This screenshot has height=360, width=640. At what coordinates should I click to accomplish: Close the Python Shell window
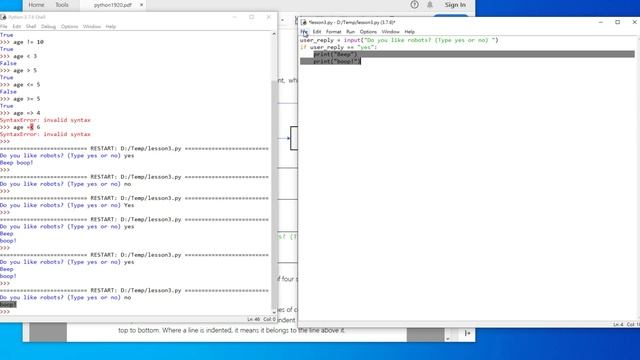[269, 17]
